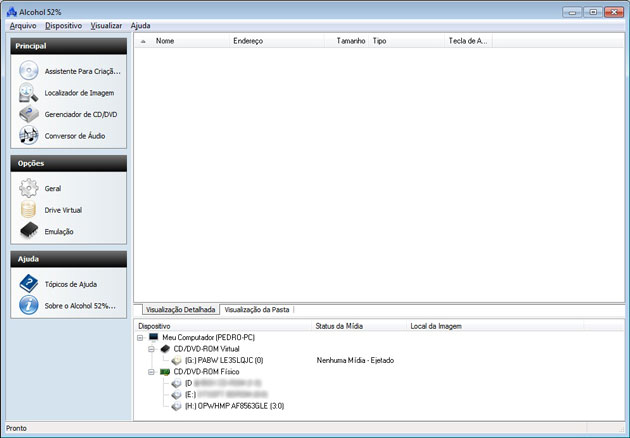
Task: Open the Assistente Para Criação disc icon
Action: (29, 71)
